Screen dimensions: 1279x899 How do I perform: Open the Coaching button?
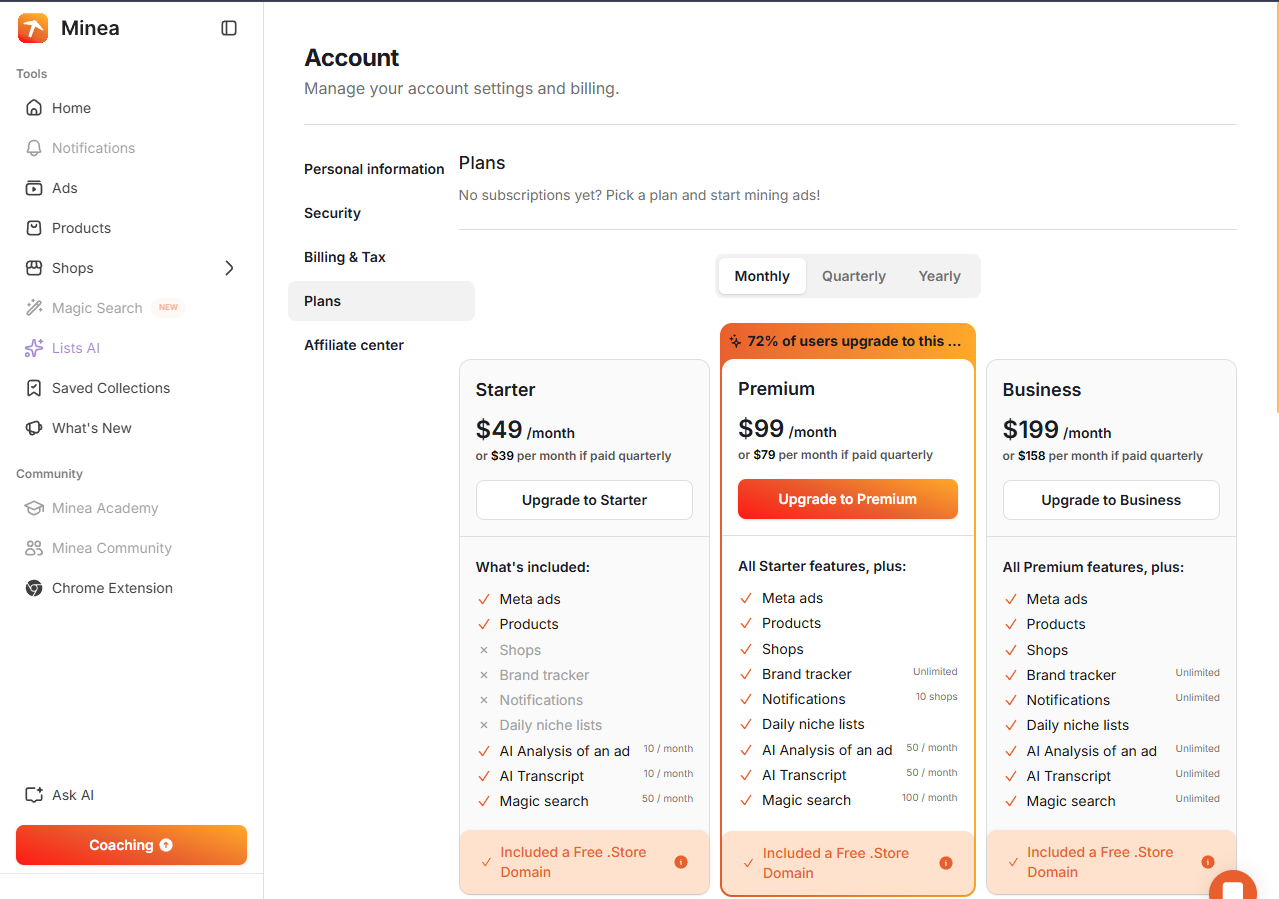tap(131, 845)
